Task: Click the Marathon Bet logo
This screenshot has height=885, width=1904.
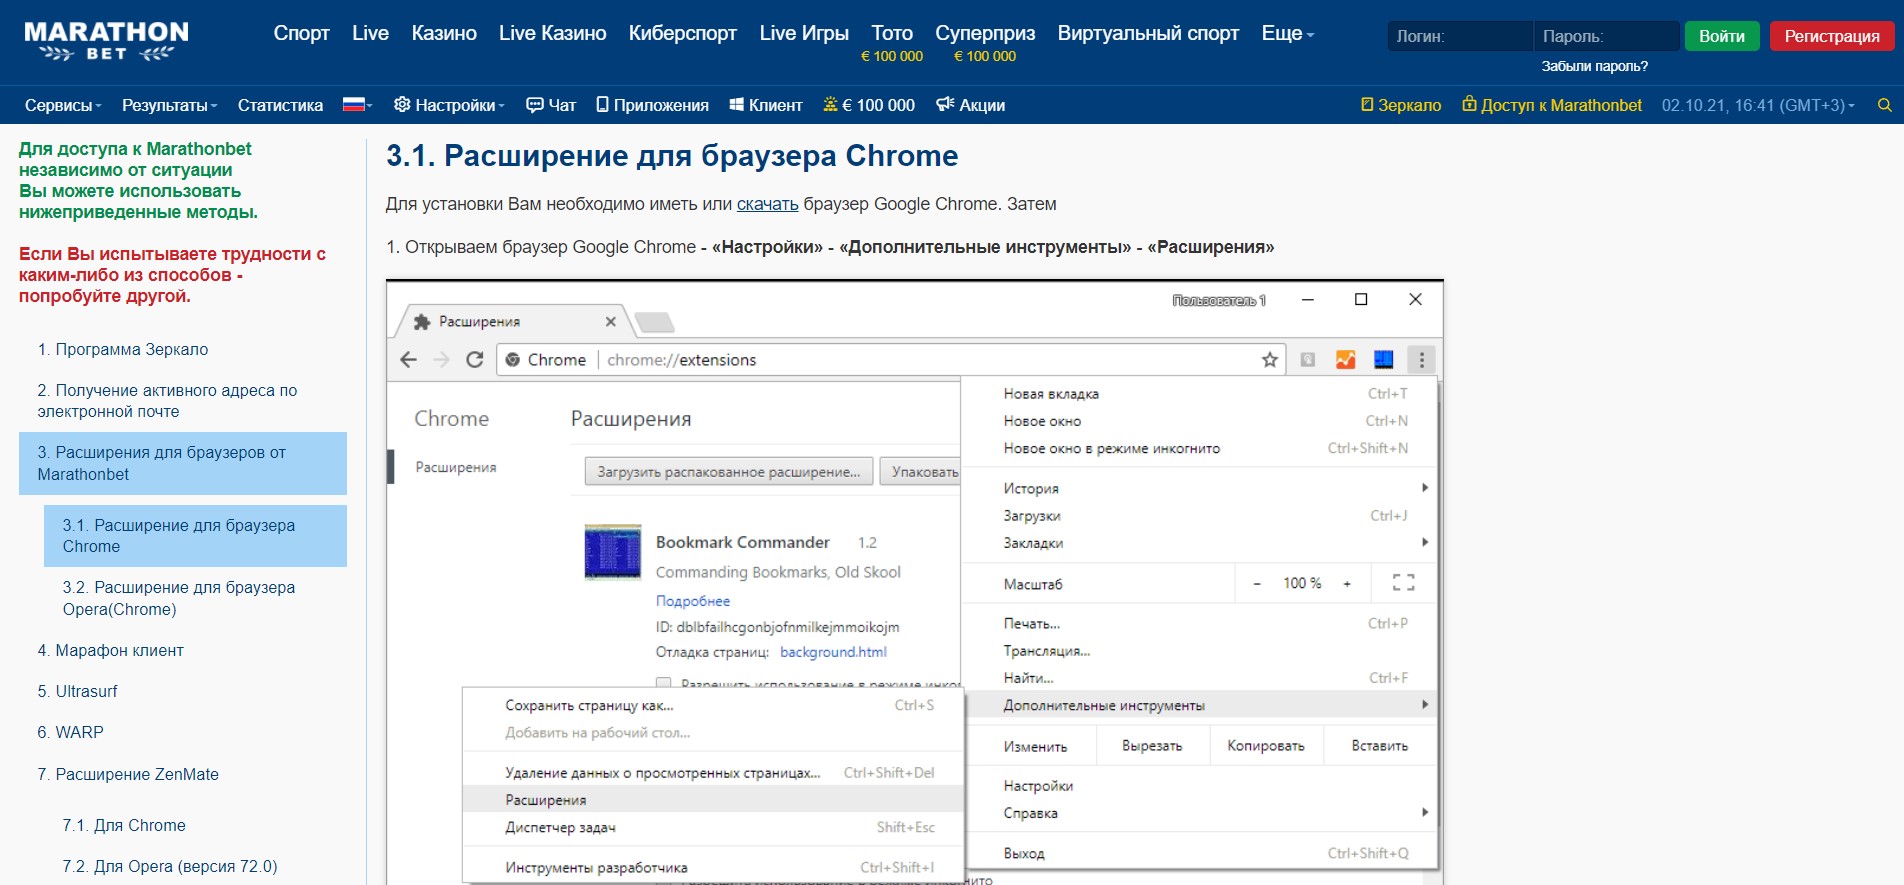Action: click(106, 41)
